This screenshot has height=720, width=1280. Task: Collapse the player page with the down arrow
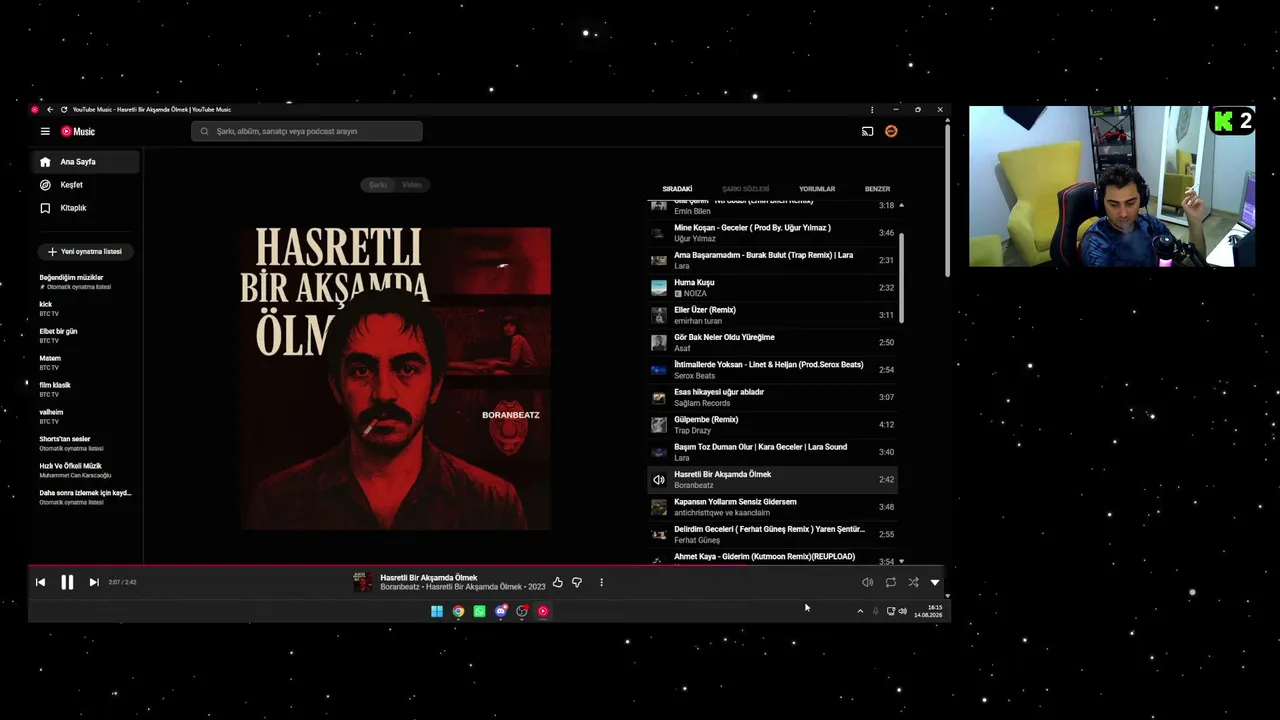(935, 582)
